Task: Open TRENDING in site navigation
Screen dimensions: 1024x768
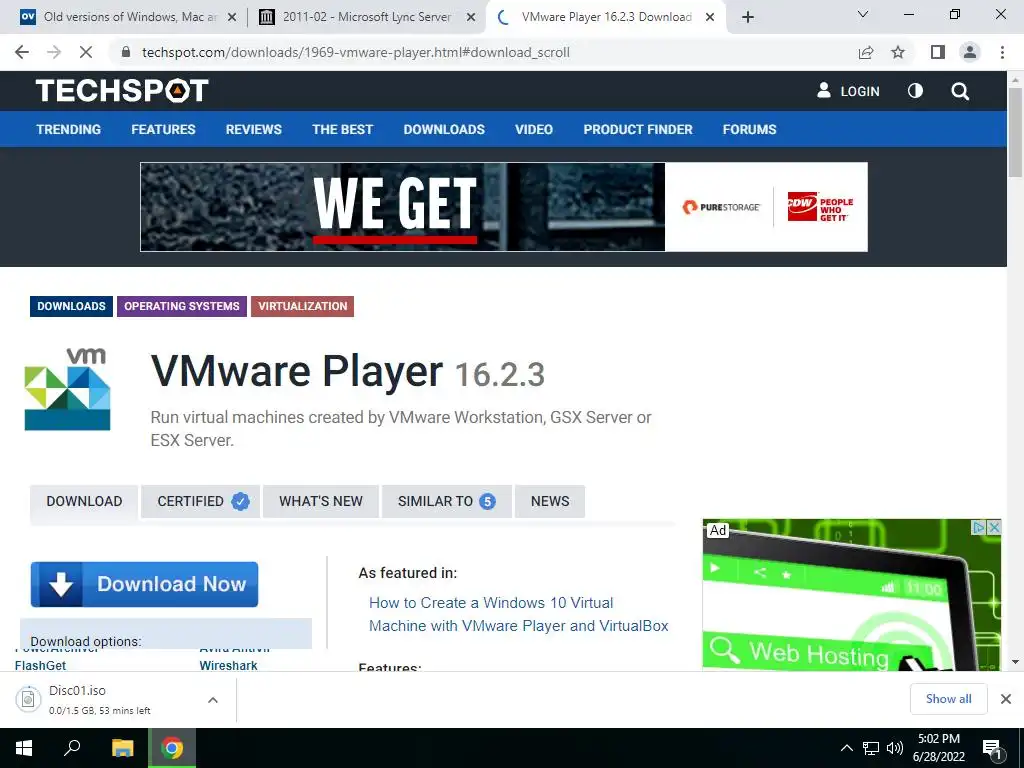Action: coord(69,129)
